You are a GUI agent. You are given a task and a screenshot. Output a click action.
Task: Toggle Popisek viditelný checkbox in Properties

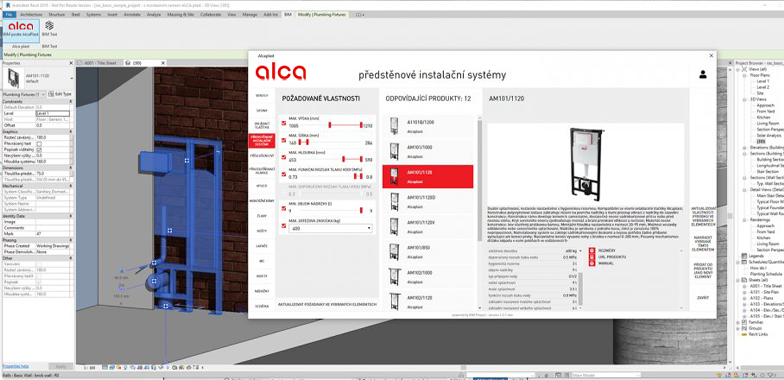coord(39,150)
